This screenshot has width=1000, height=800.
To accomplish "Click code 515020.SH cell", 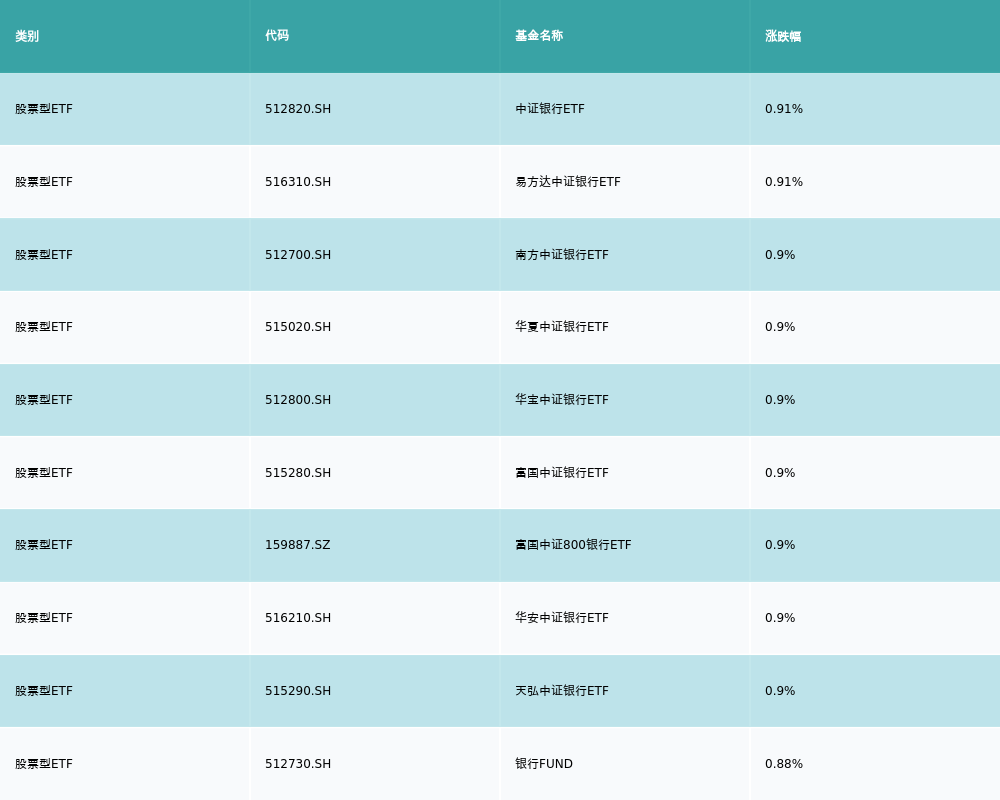I will point(298,327).
